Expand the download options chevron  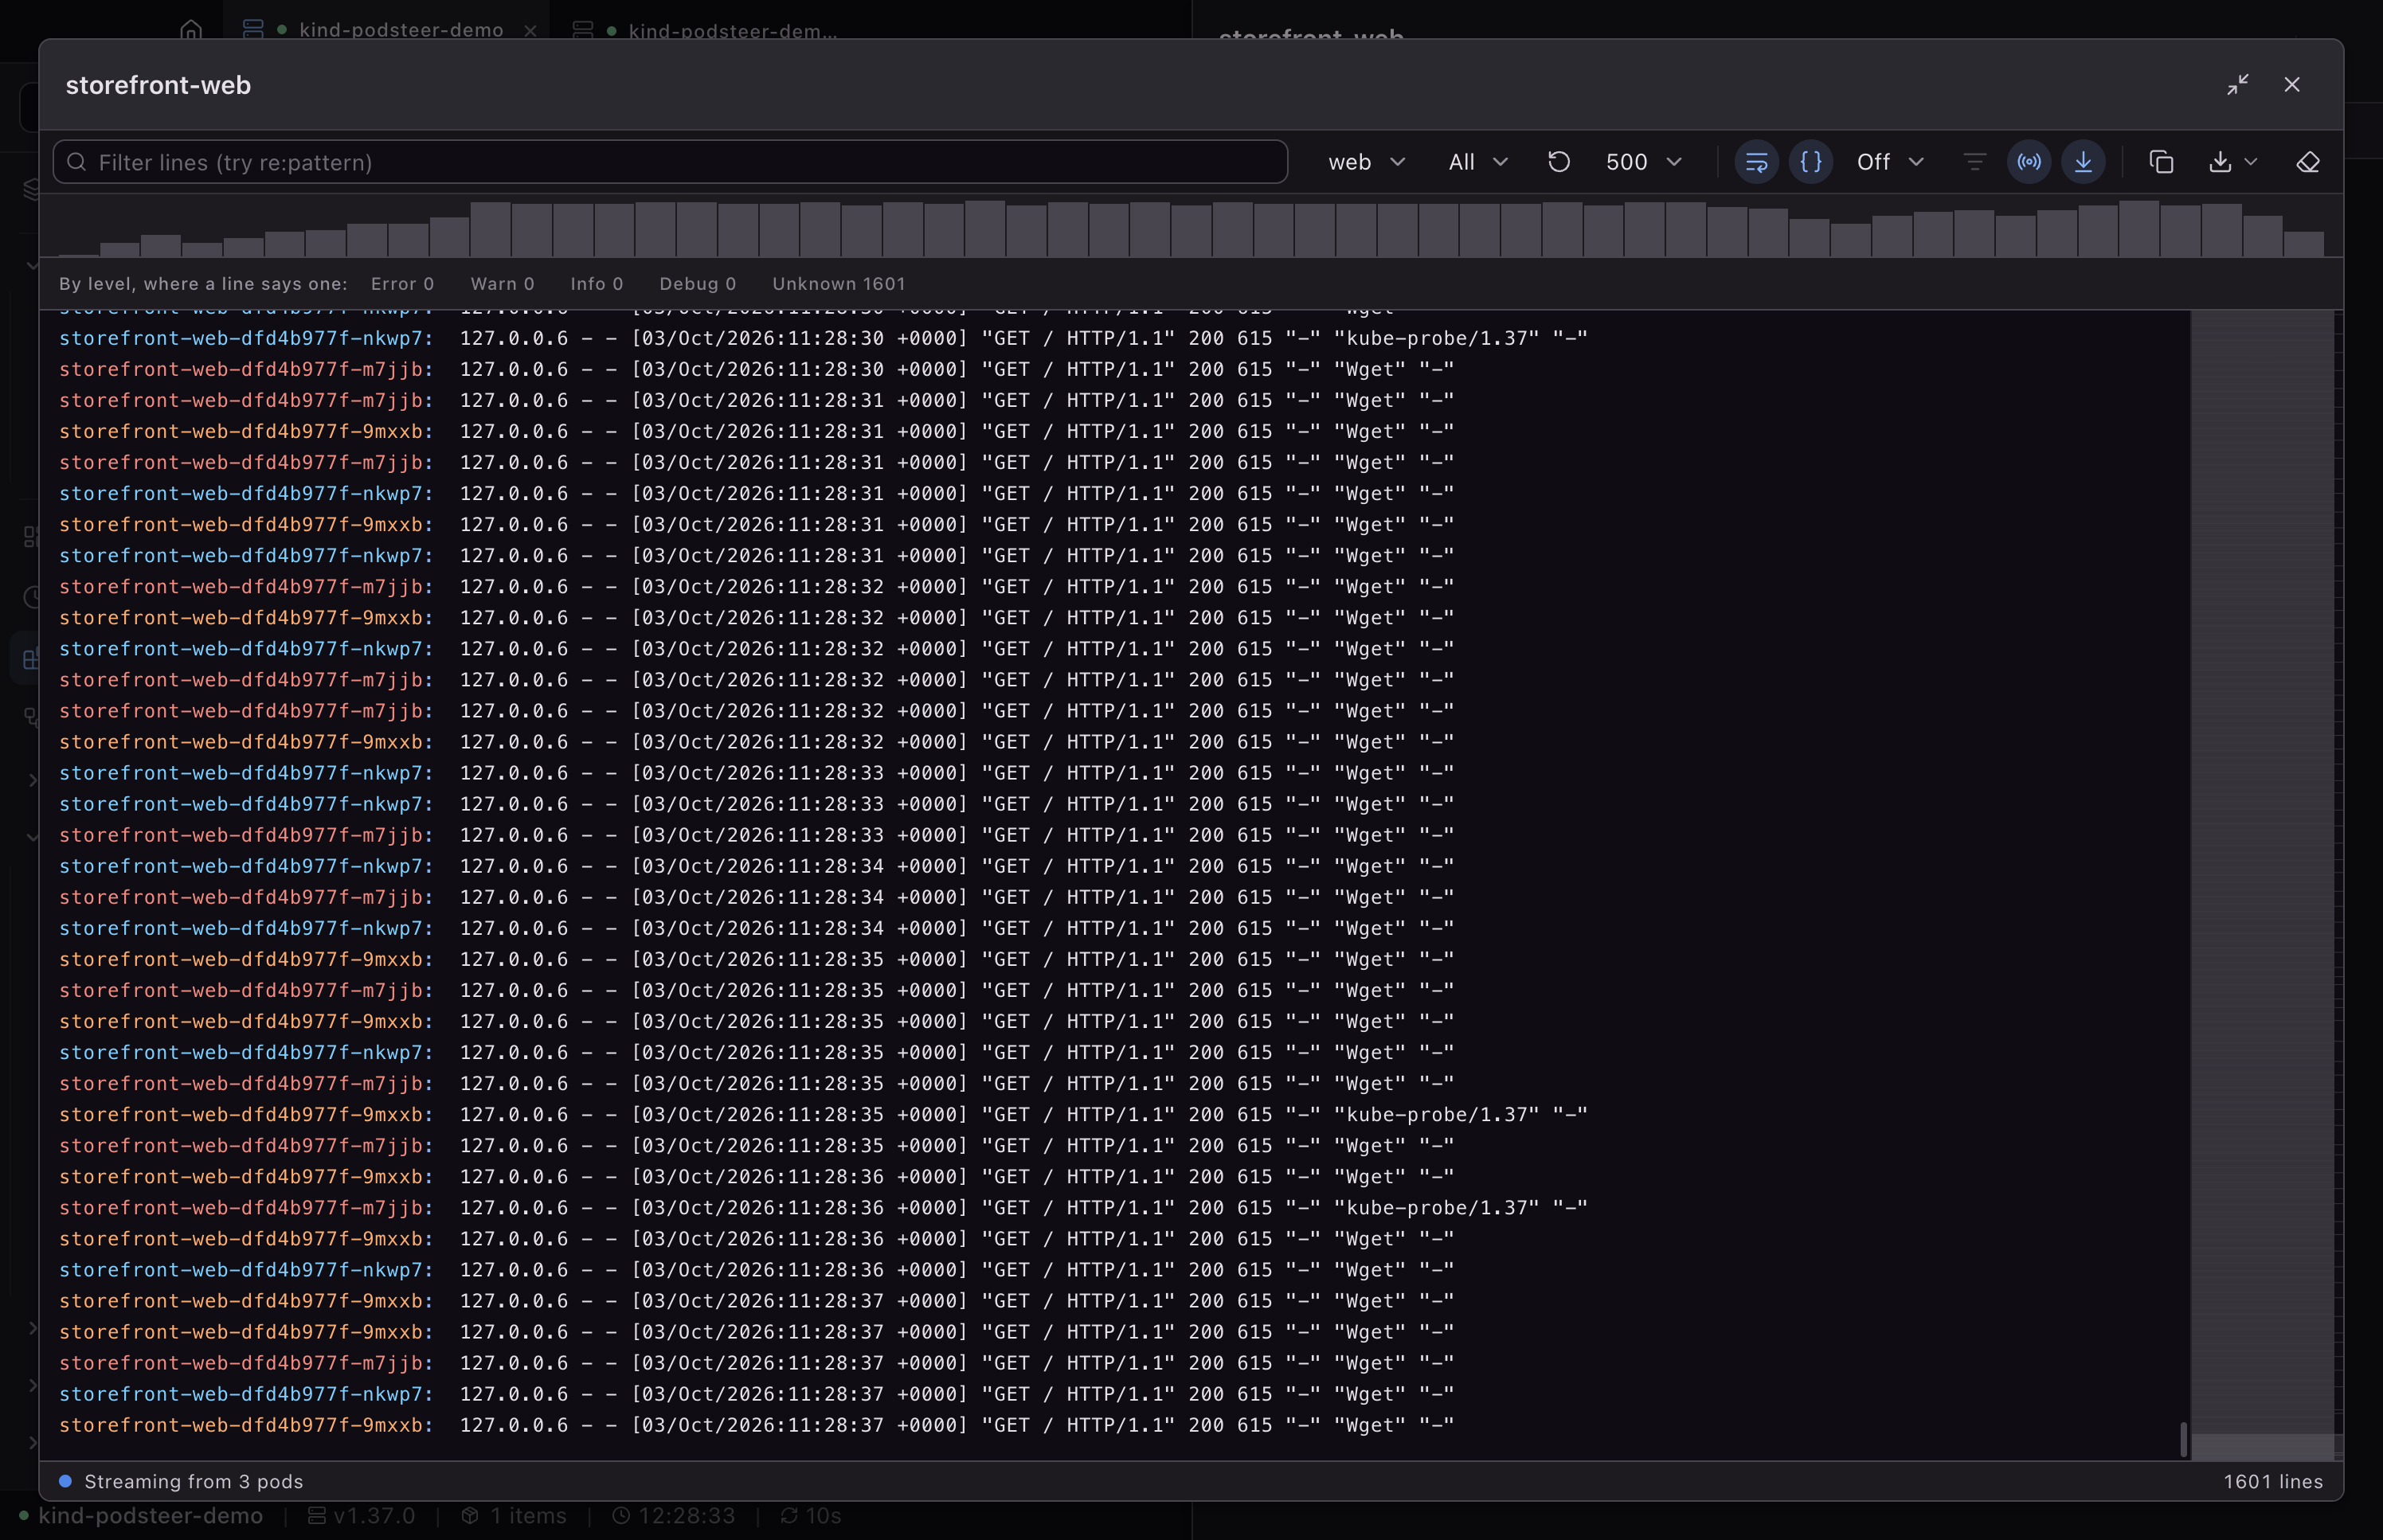[x=2251, y=162]
